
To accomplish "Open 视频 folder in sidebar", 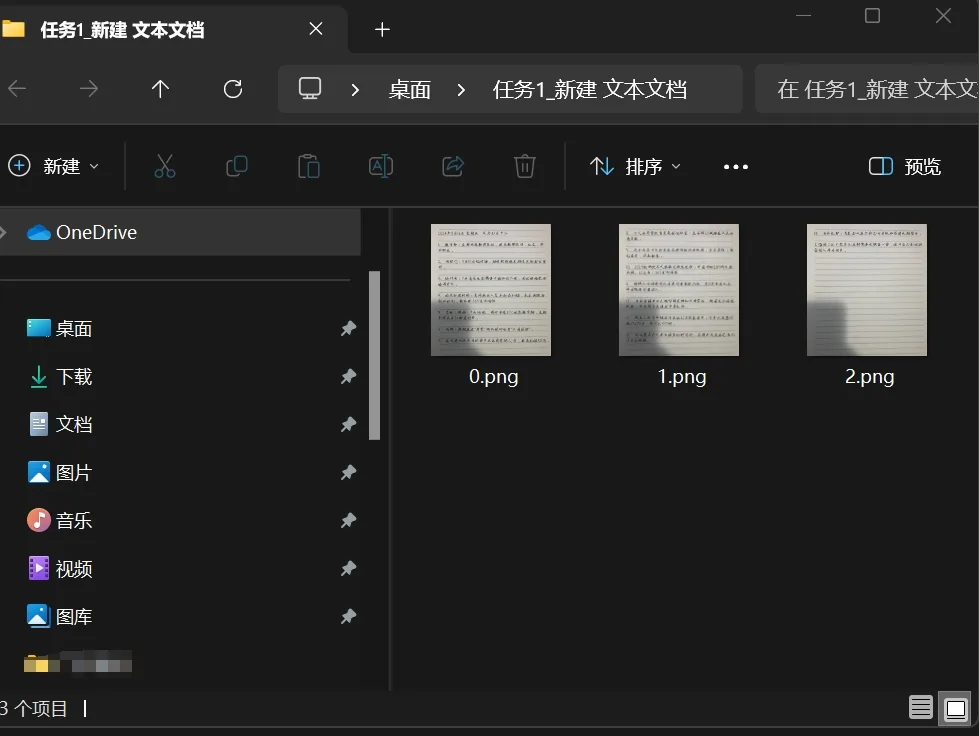I will tap(60, 568).
